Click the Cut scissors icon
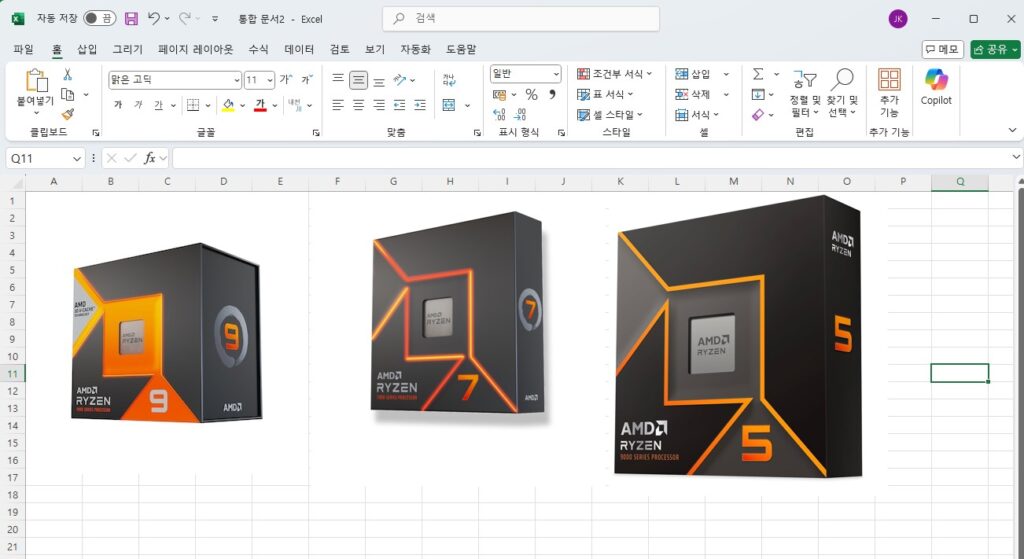Viewport: 1024px width, 559px height. point(69,75)
